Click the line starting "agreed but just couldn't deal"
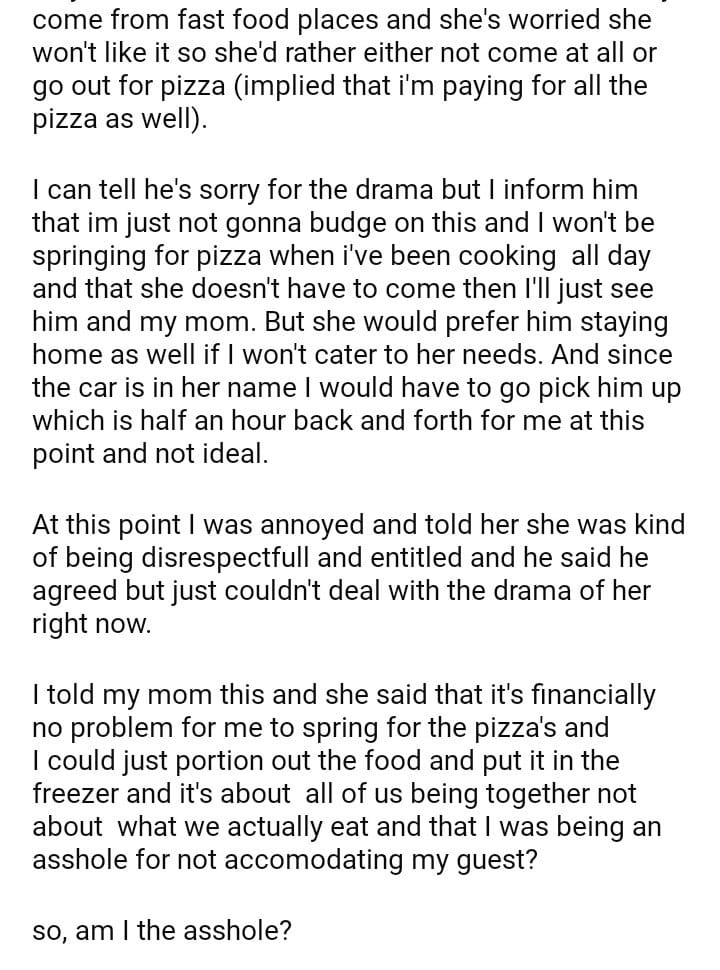 [x=341, y=591]
